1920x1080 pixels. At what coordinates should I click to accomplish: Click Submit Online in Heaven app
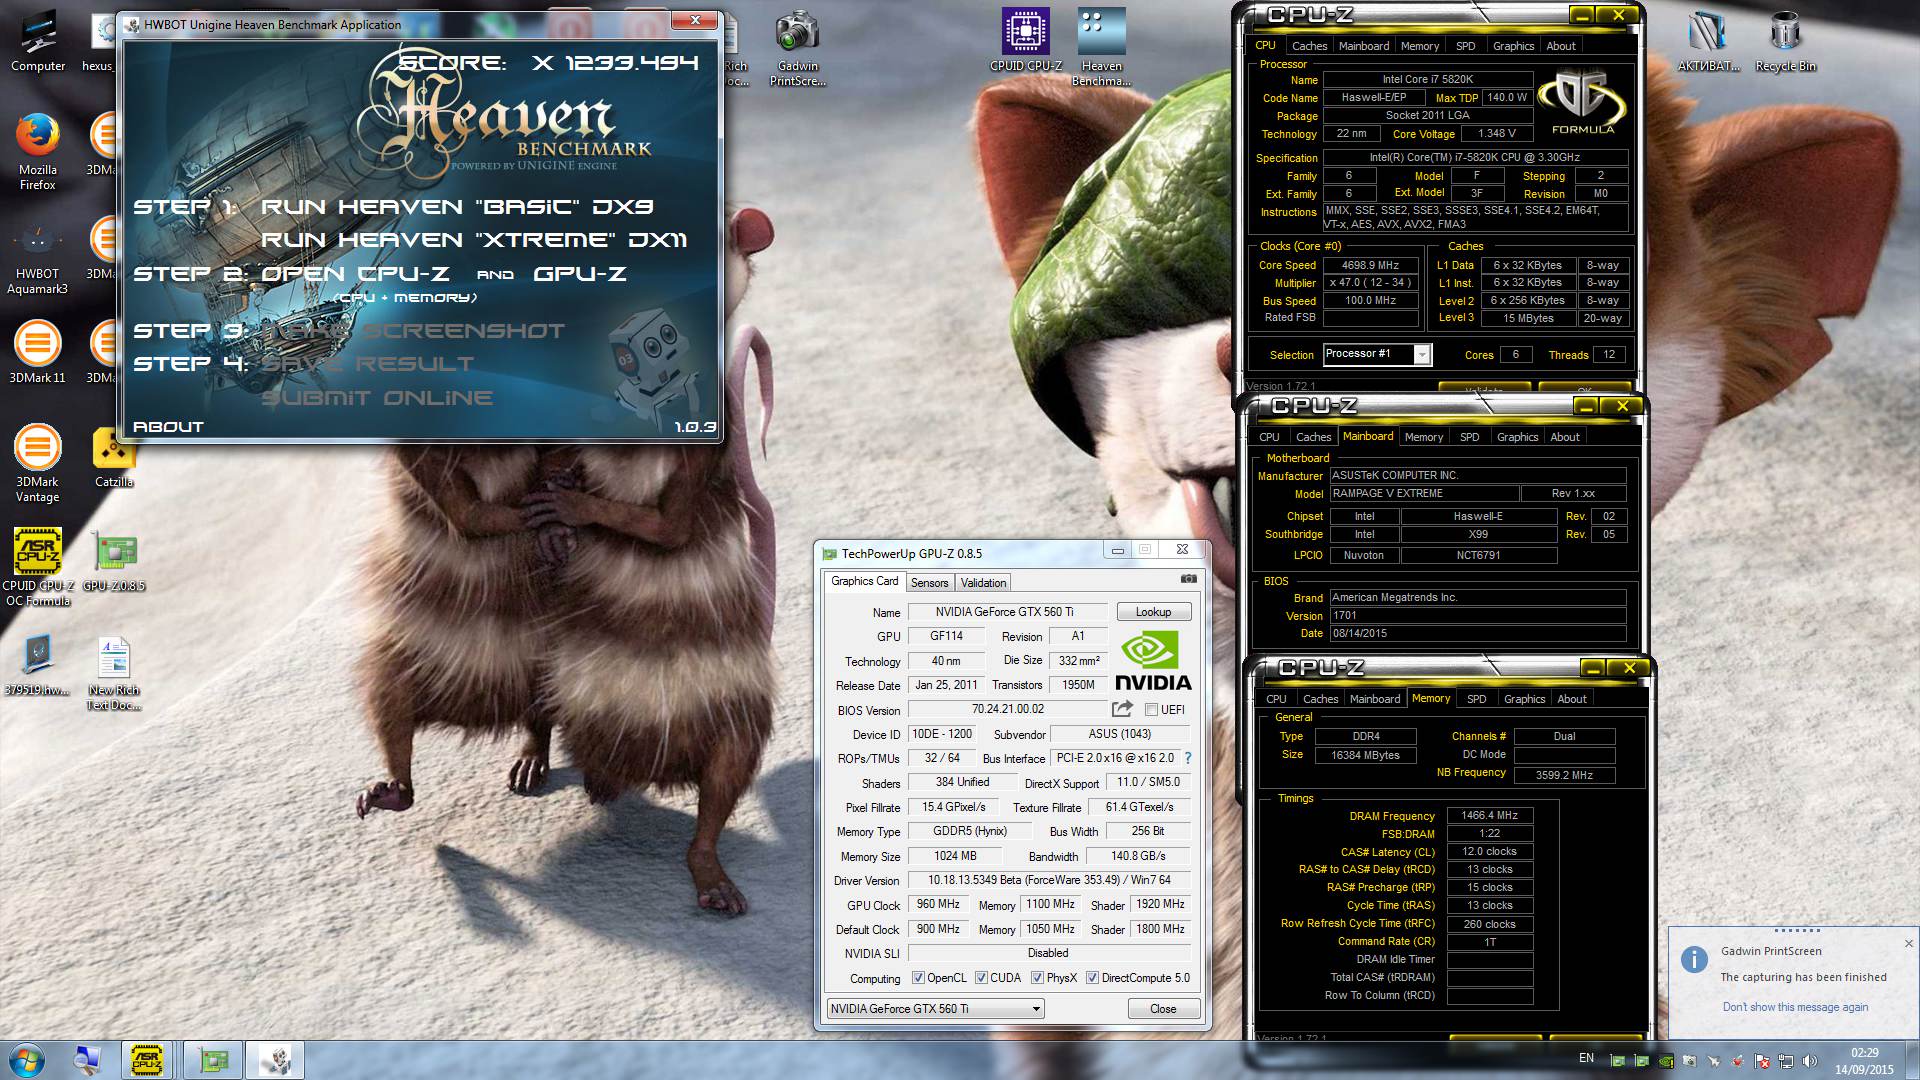[x=377, y=398]
